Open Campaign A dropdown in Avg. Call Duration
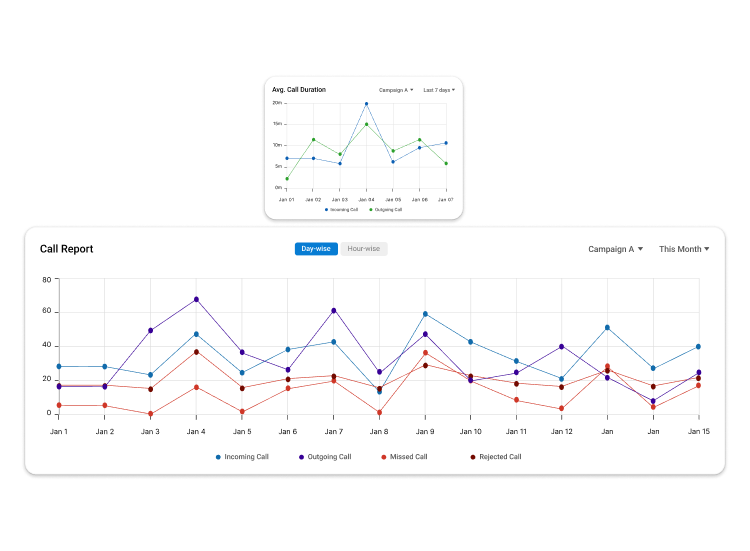 pos(396,90)
